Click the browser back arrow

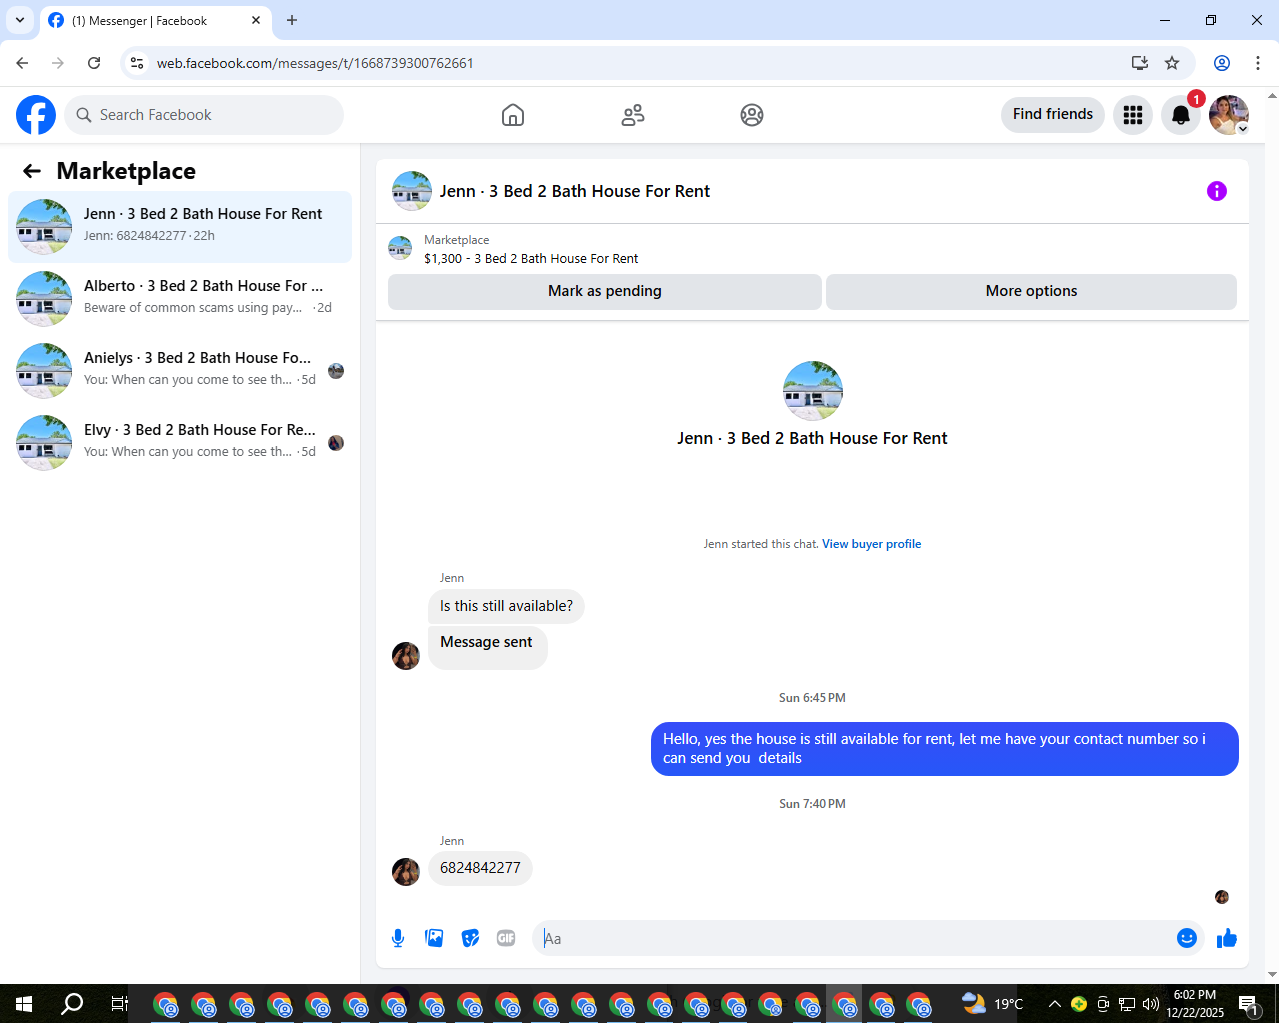tap(22, 63)
